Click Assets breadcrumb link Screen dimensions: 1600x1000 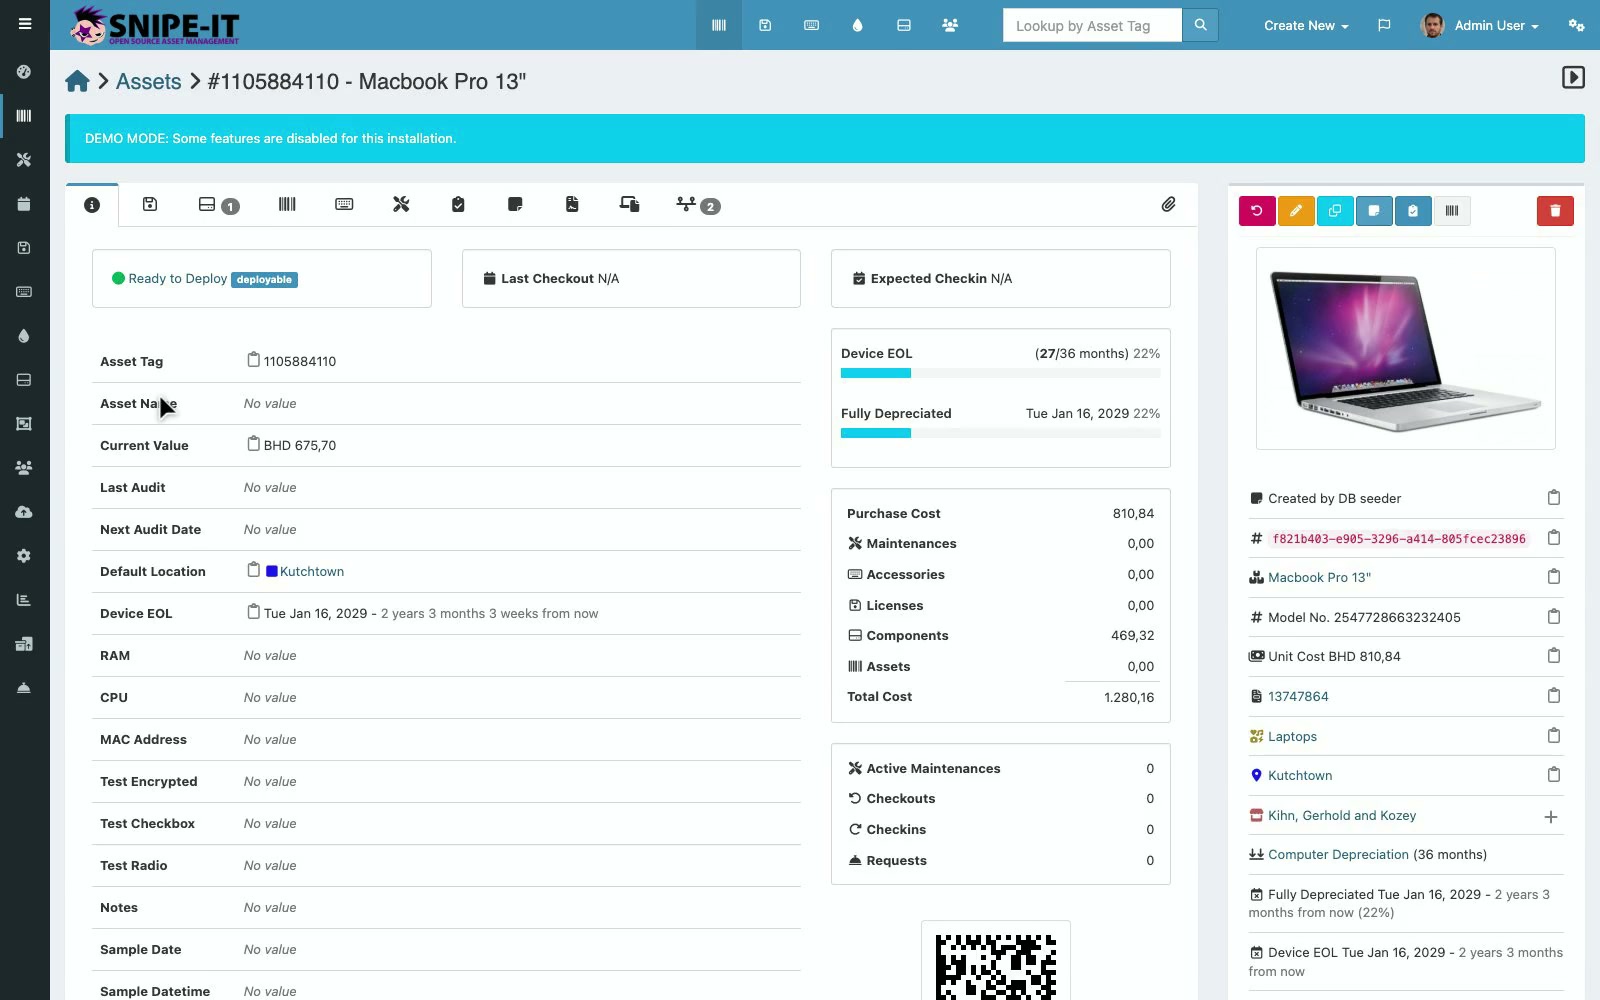[x=149, y=81]
